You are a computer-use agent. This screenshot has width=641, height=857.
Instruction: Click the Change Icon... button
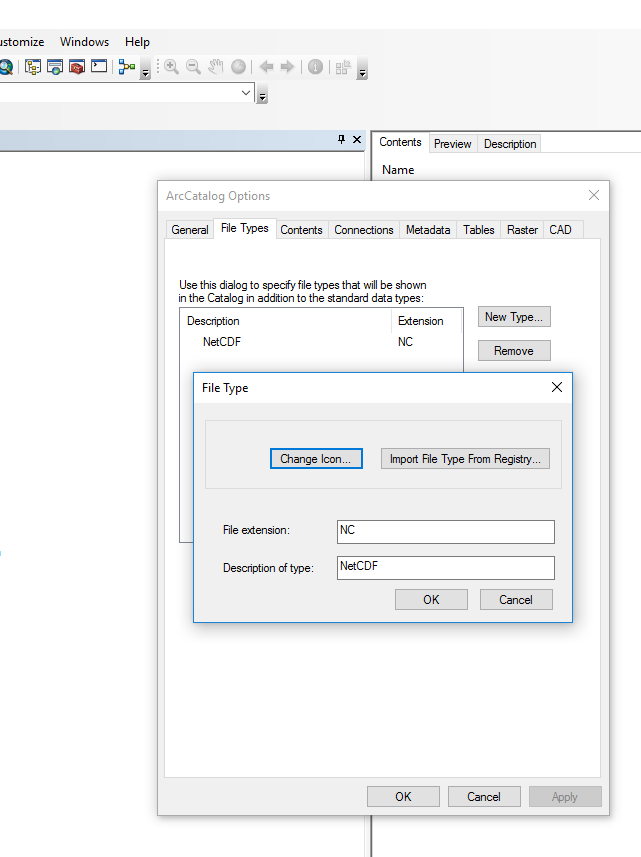(x=316, y=459)
